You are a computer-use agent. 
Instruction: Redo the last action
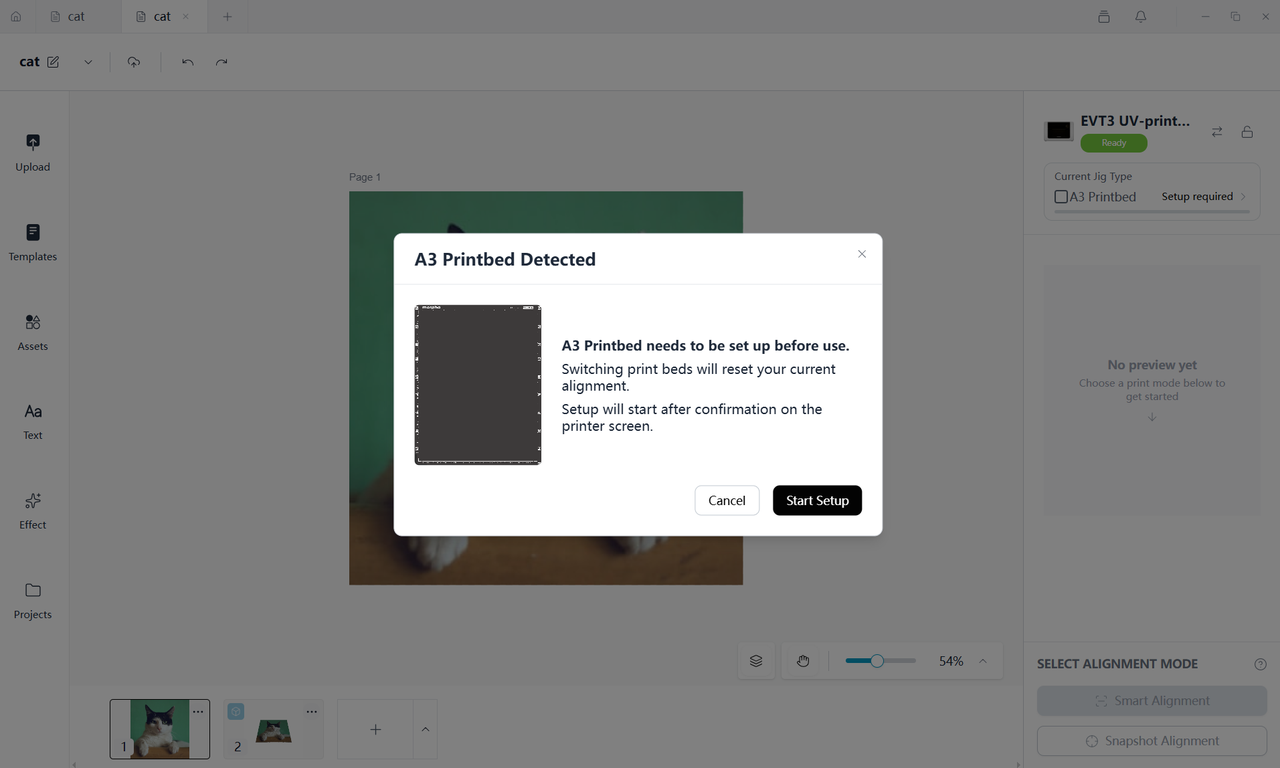click(x=221, y=62)
